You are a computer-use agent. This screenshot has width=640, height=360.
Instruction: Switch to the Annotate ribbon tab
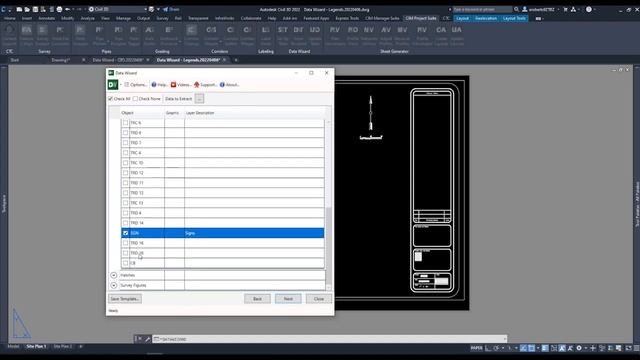click(47, 18)
